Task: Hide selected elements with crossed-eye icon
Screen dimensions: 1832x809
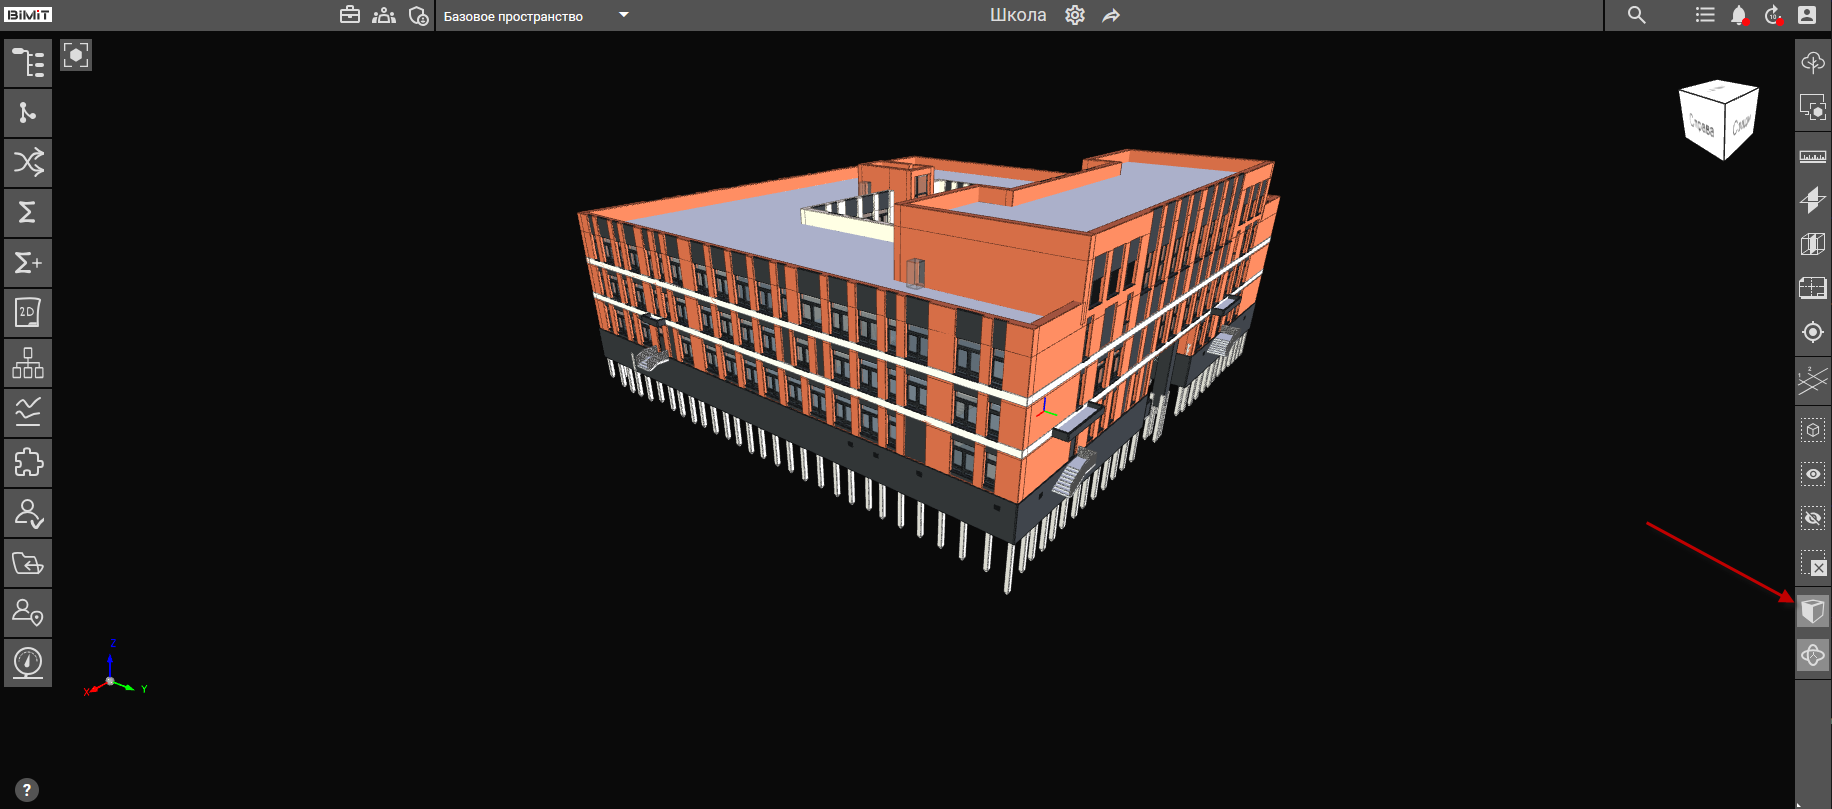Action: pos(1812,518)
